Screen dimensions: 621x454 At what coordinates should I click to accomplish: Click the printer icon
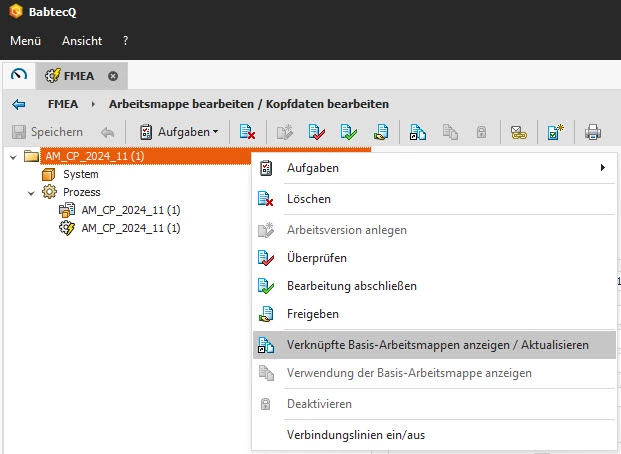(593, 132)
